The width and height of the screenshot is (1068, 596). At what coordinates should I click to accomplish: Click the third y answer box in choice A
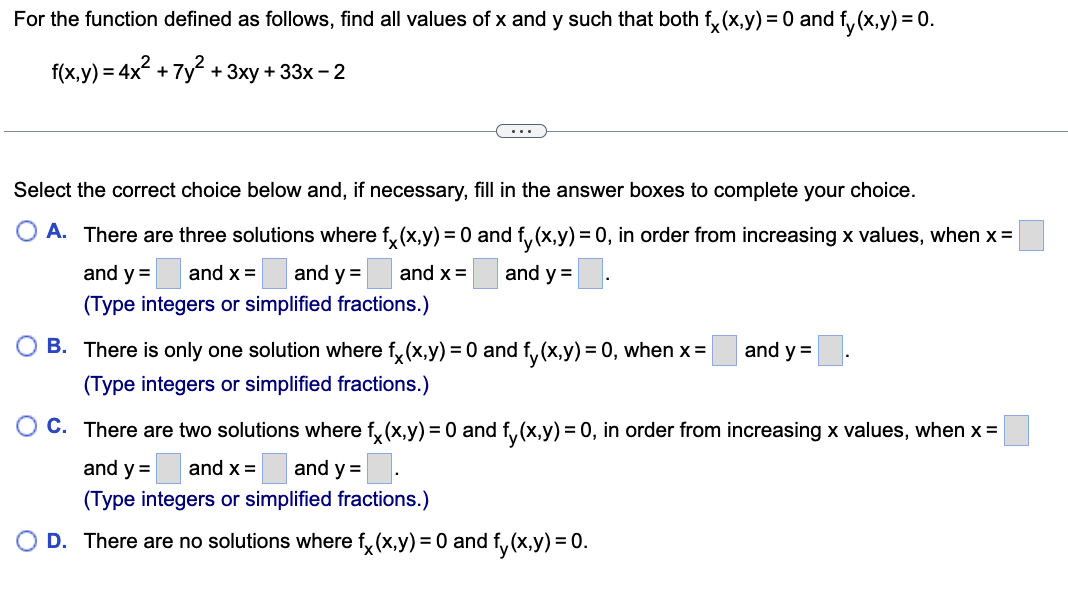pos(590,271)
